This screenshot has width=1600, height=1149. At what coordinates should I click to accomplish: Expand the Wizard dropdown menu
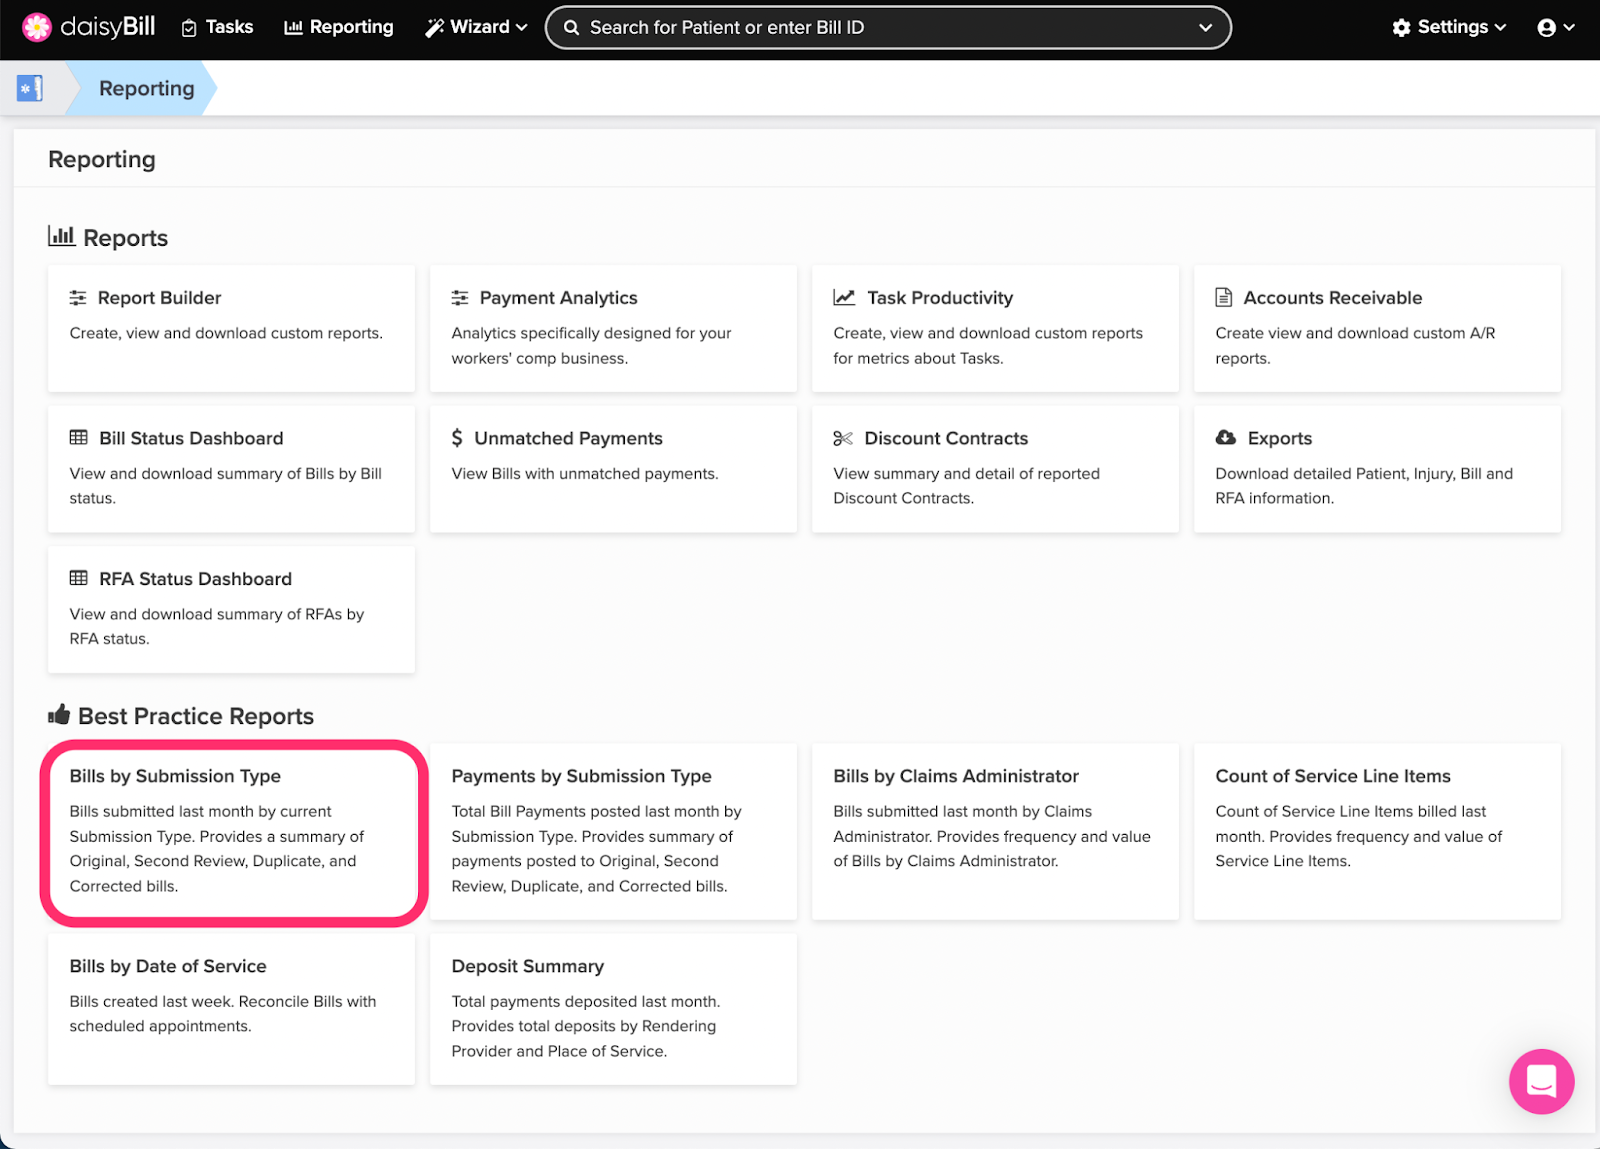pyautogui.click(x=476, y=27)
